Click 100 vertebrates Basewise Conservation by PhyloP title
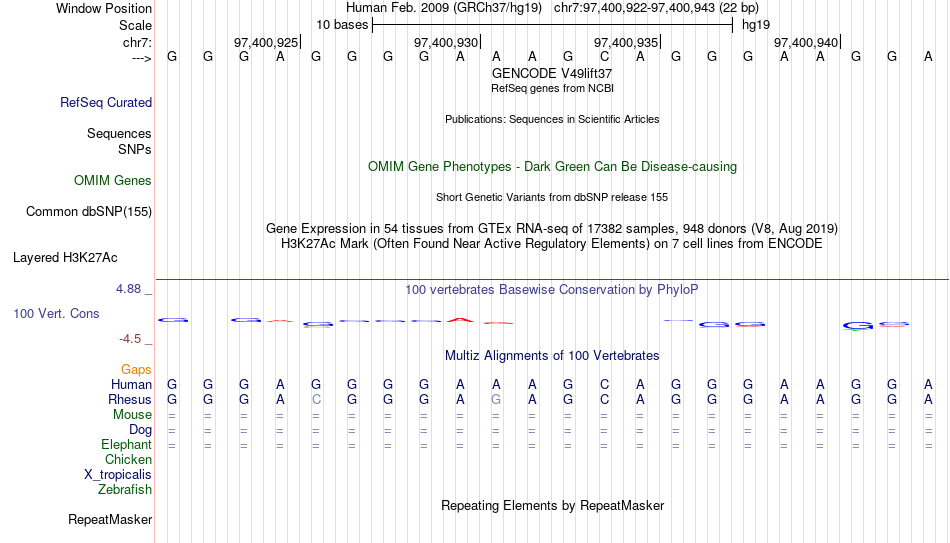This screenshot has height=543, width=950. coord(552,290)
